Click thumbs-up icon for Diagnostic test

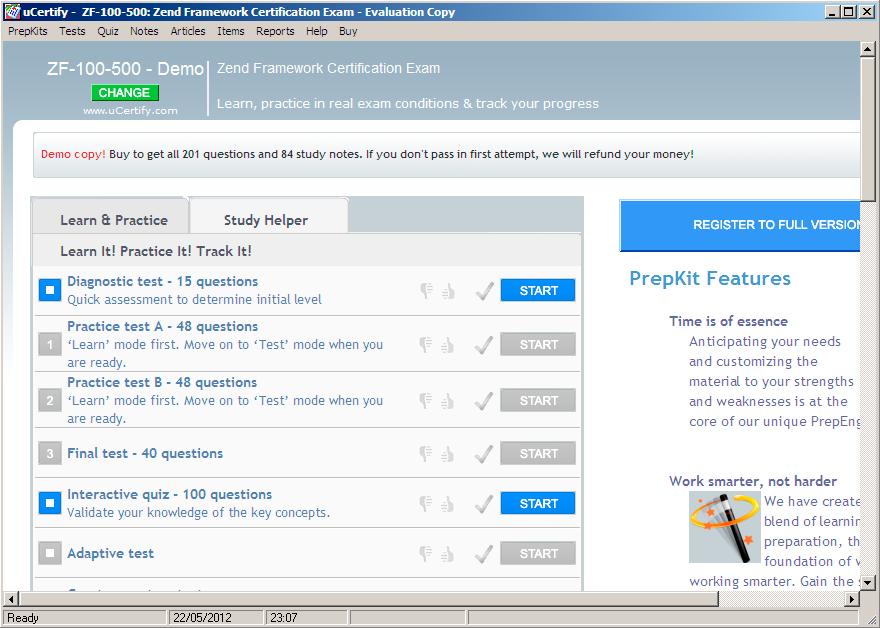[447, 291]
